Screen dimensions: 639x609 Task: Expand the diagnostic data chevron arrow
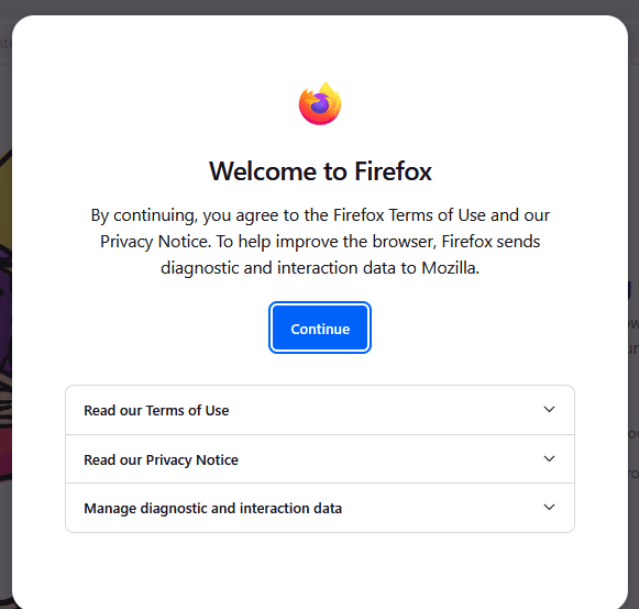point(549,507)
